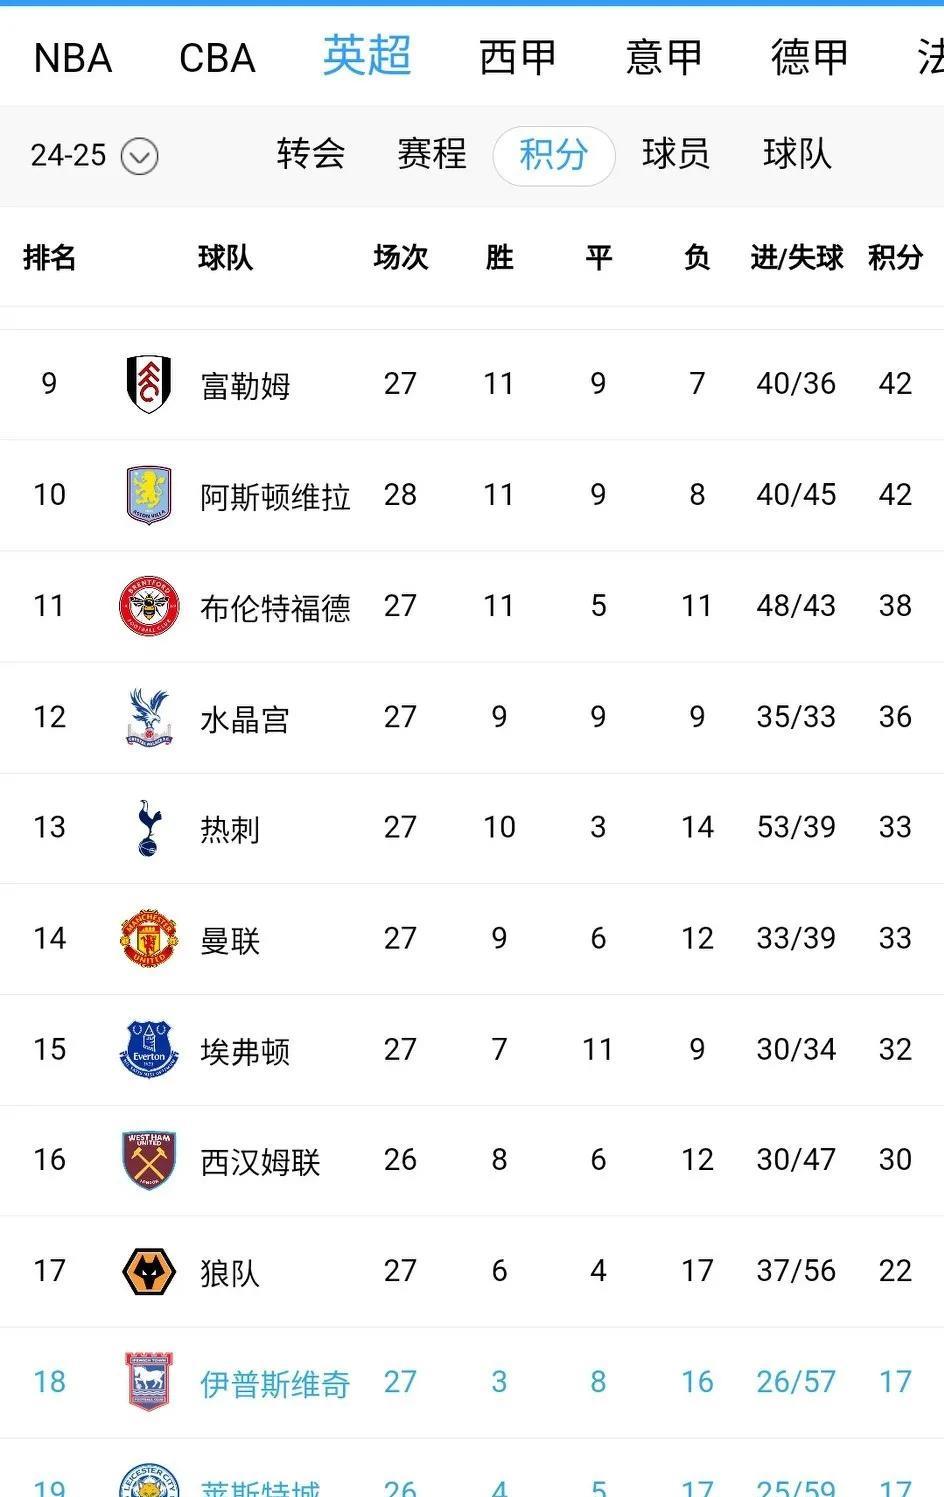Select the Manchester United crest
This screenshot has height=1497, width=944.
point(149,939)
